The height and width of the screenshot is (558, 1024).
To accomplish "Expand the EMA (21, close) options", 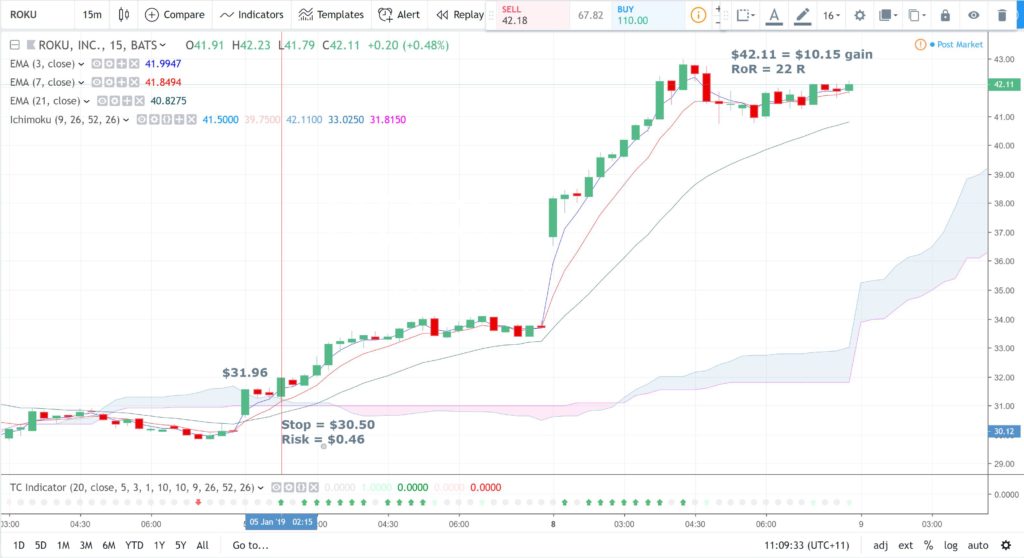I will point(86,101).
